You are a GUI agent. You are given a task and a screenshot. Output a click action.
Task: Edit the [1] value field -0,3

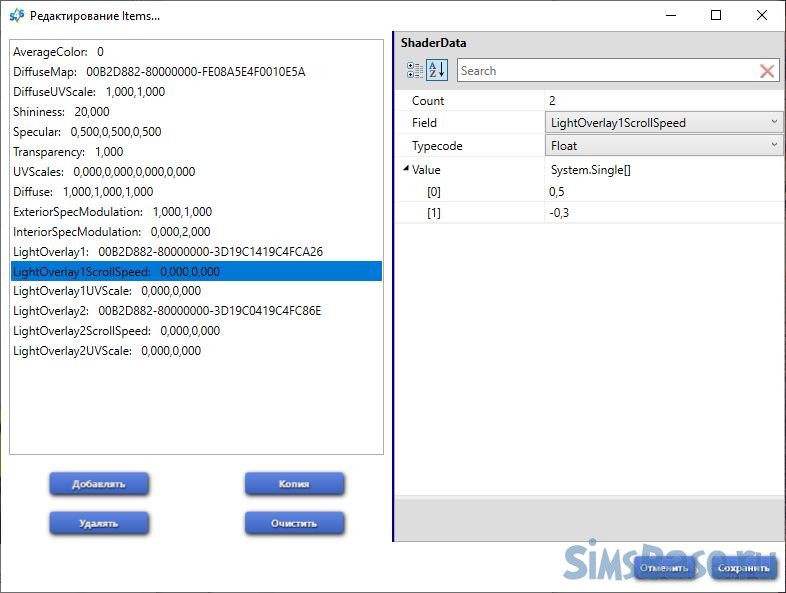(664, 213)
